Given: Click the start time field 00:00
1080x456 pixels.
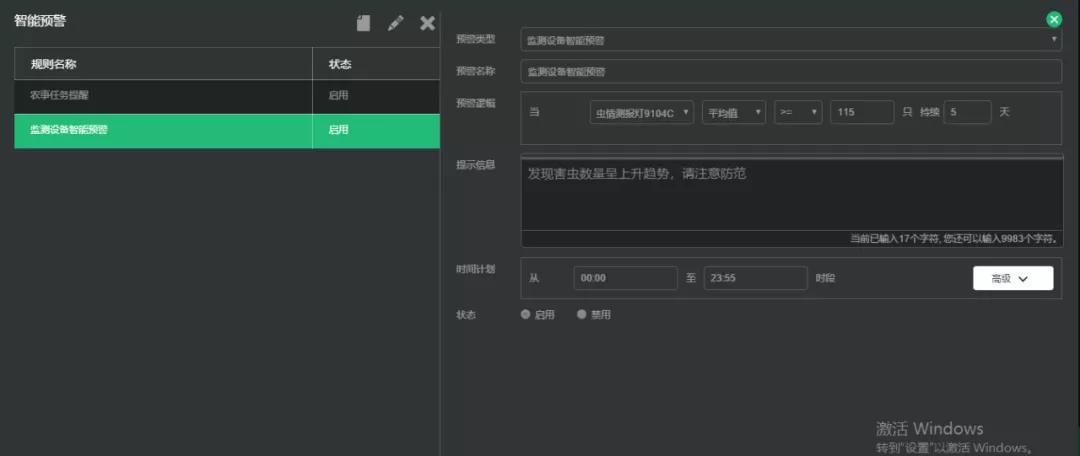Looking at the screenshot, I should pos(625,278).
